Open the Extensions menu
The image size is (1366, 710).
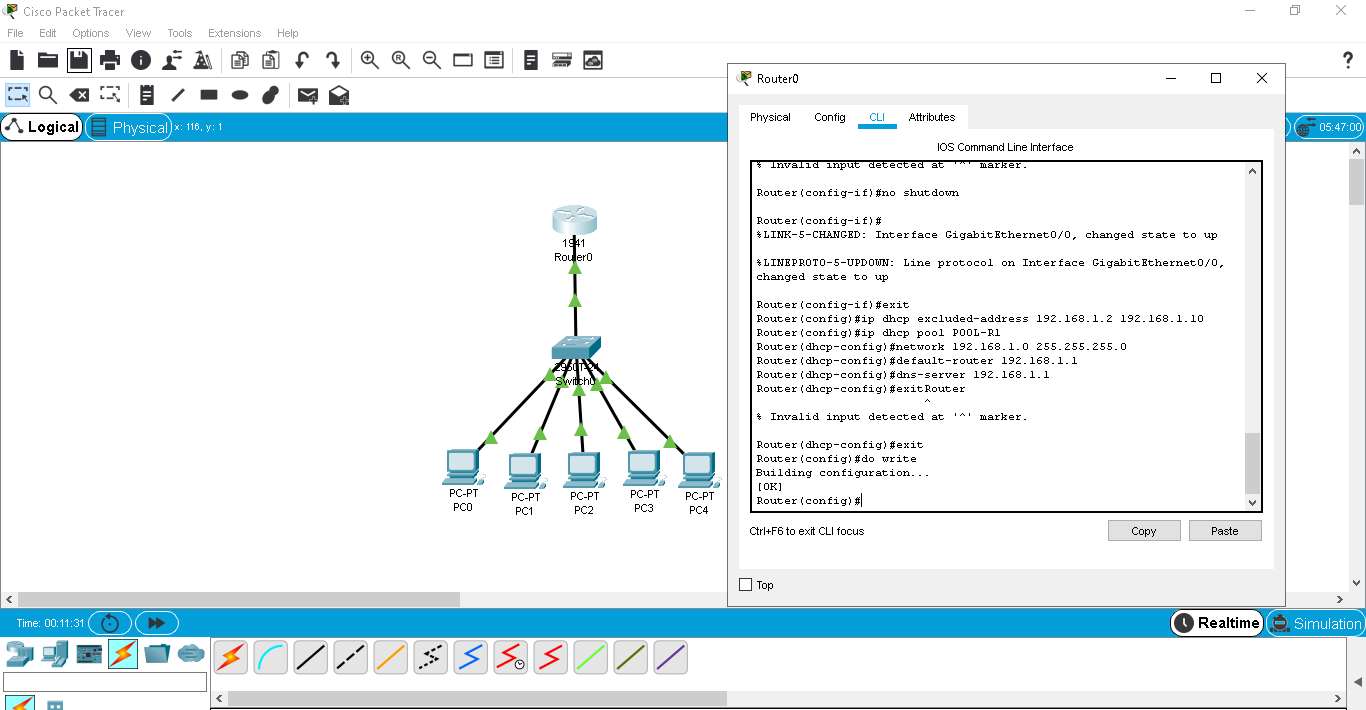[235, 33]
